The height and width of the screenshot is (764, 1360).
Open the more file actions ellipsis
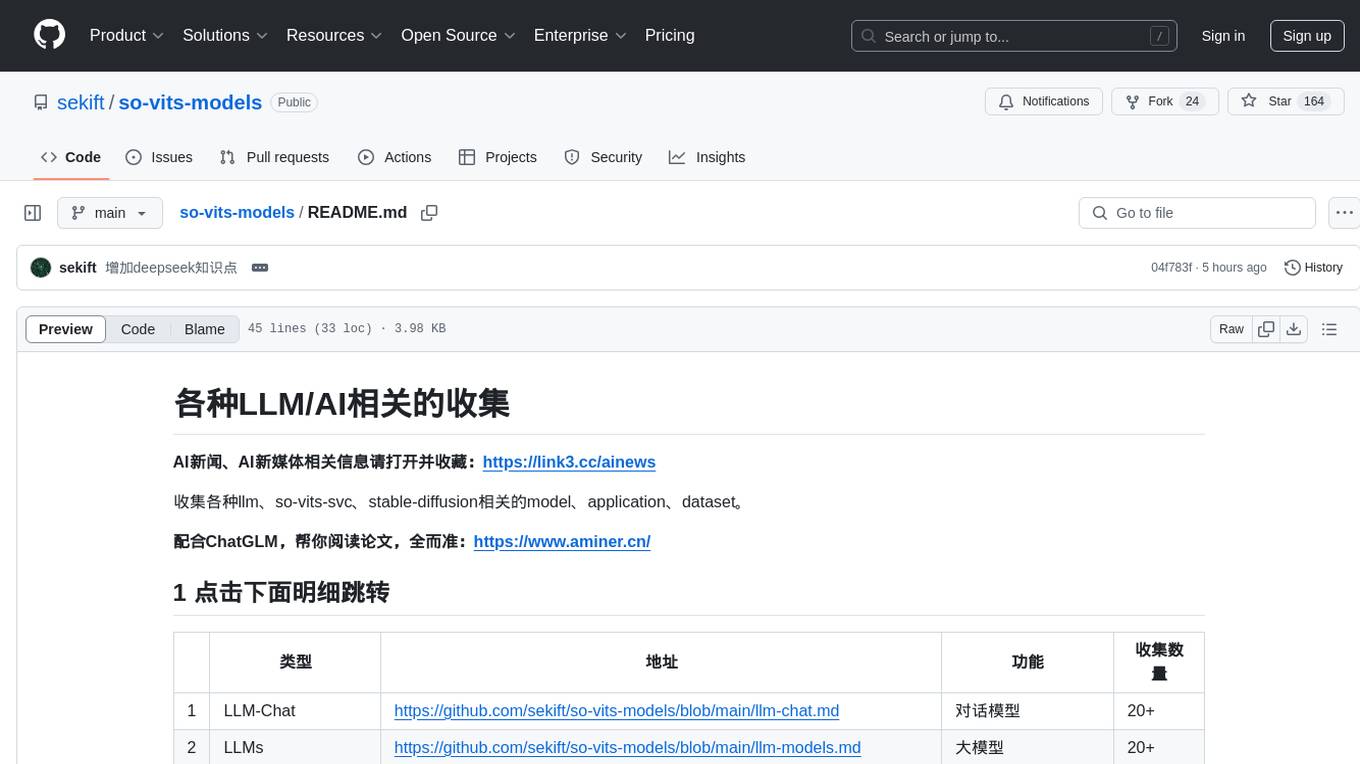(1344, 213)
